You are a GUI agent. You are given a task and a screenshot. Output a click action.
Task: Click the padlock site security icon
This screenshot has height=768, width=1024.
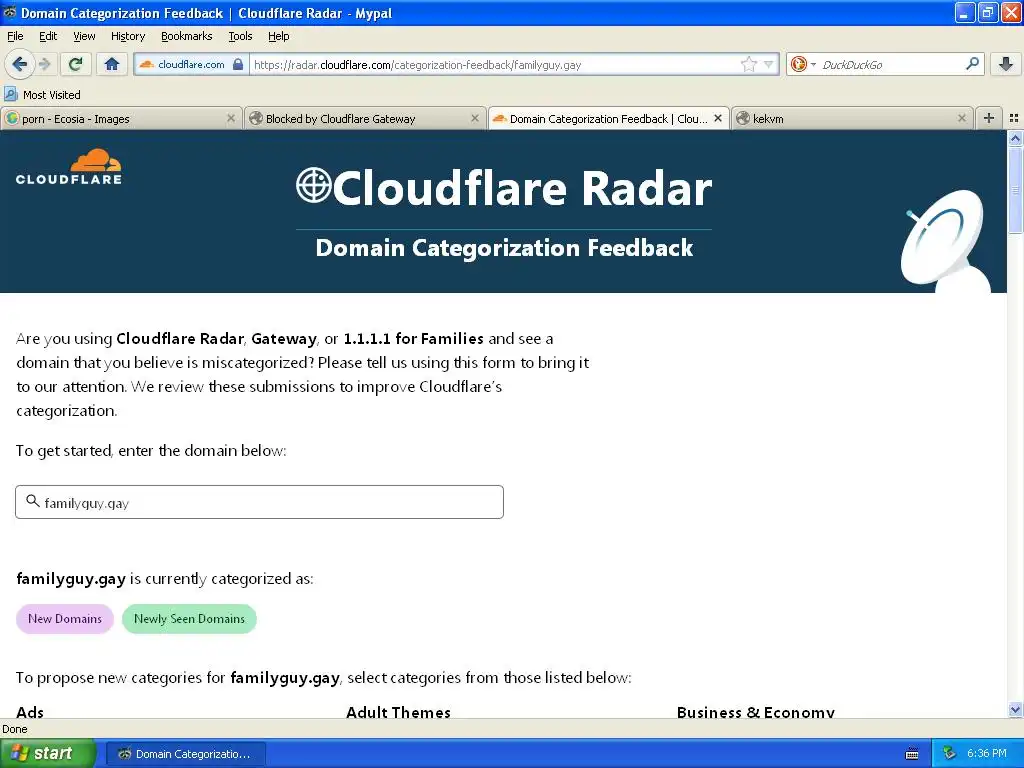(238, 64)
